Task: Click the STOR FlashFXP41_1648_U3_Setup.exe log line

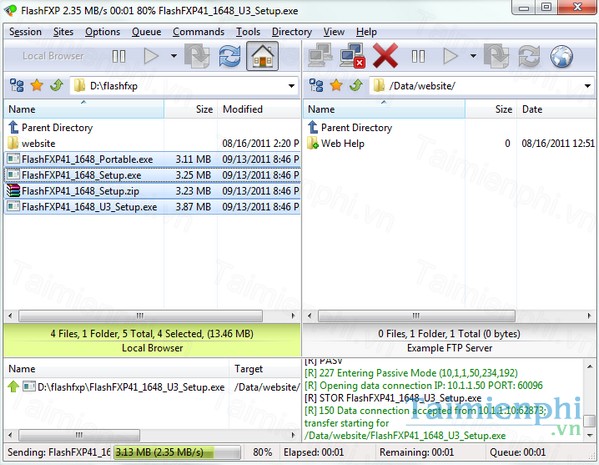Action: (393, 398)
